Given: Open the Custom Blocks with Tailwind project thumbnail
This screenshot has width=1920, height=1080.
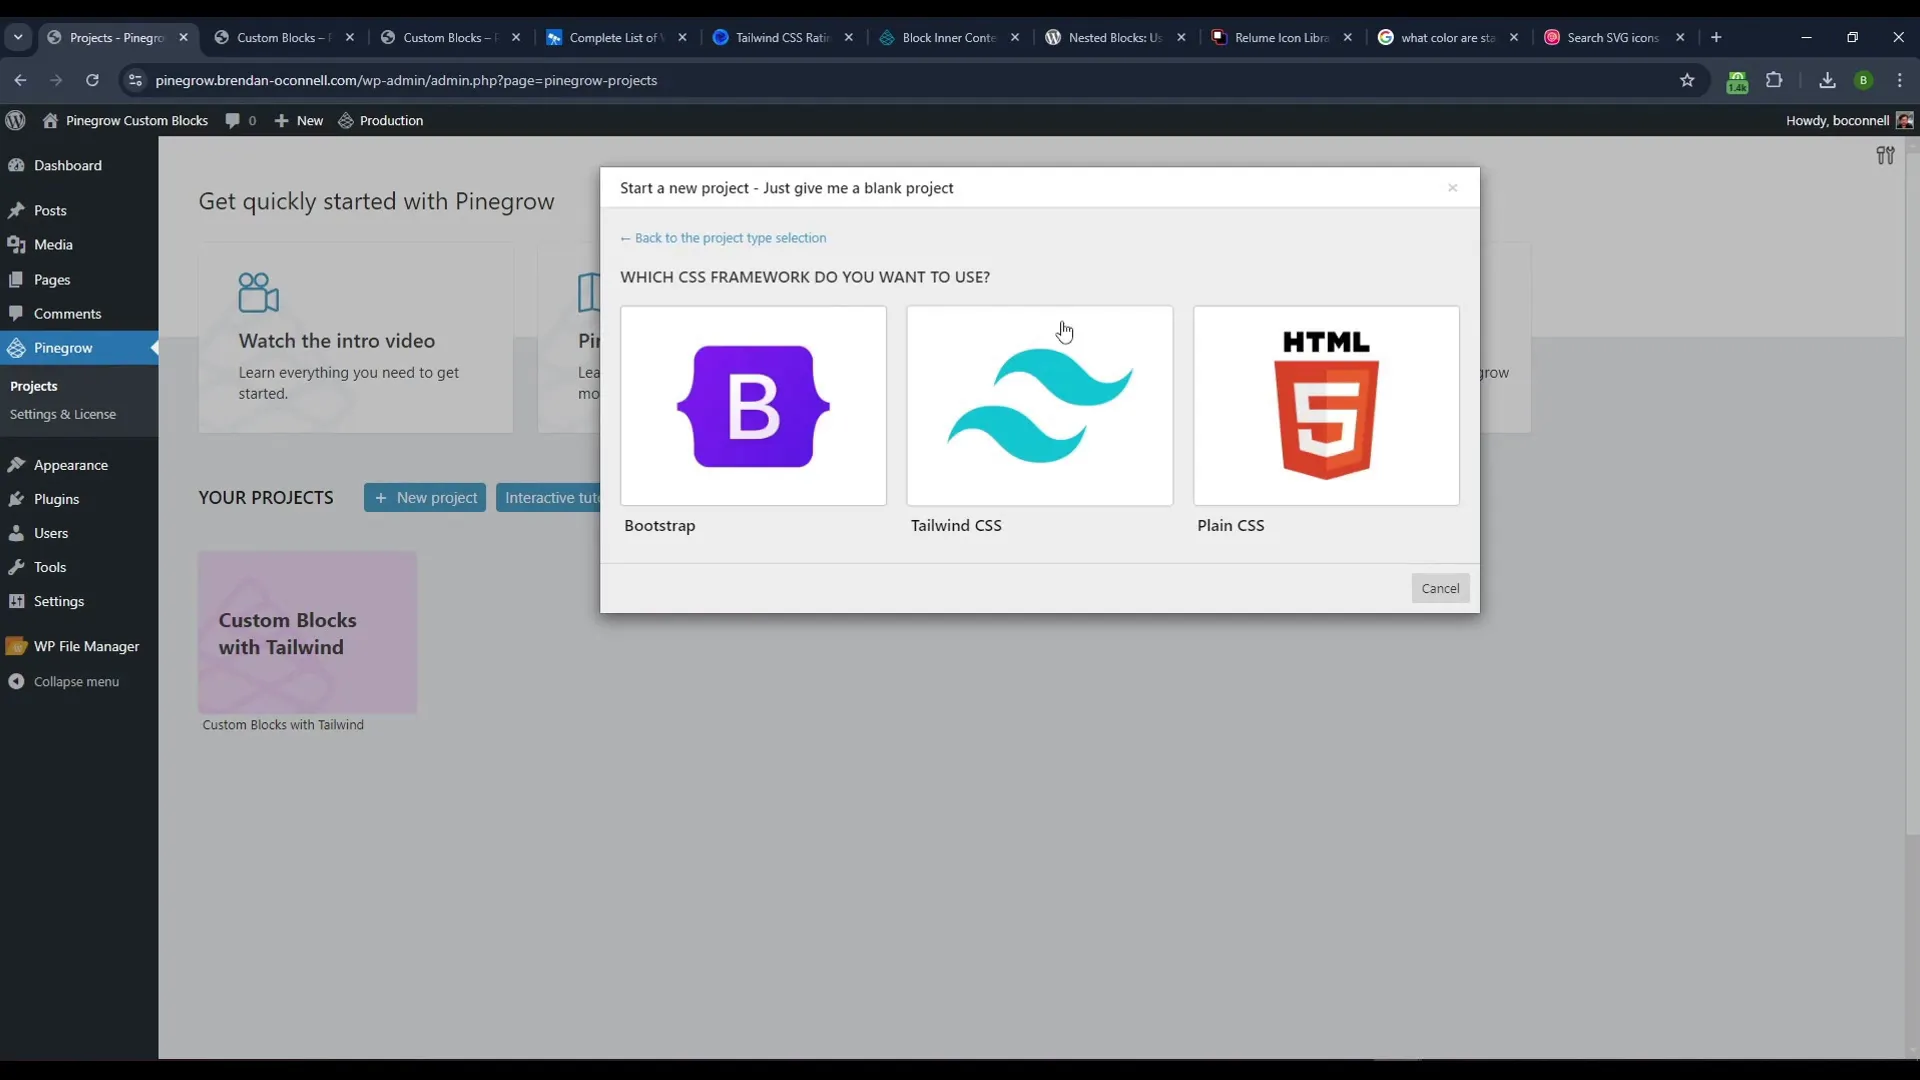Looking at the screenshot, I should (307, 632).
